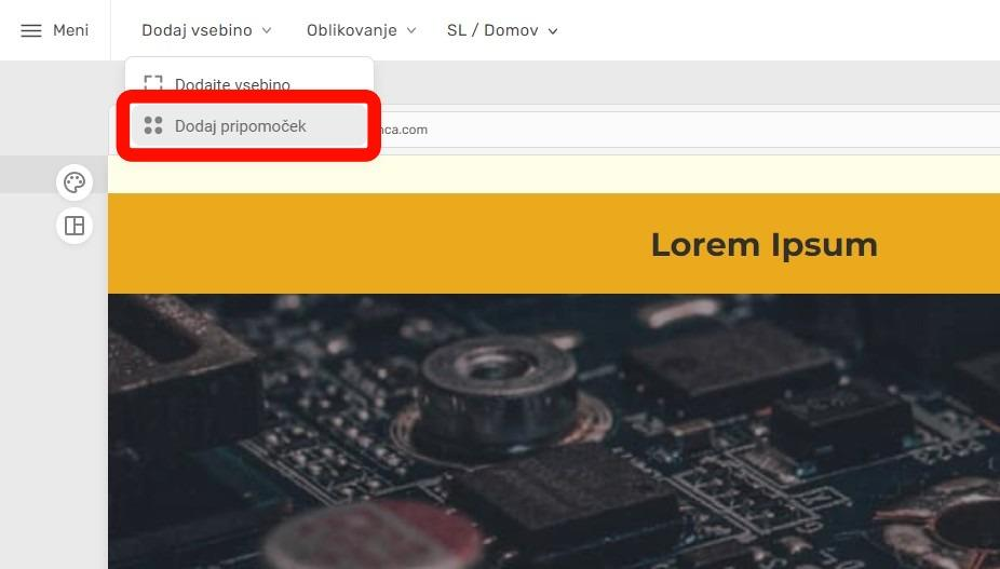Click the pale yellow strip above the header
The height and width of the screenshot is (569, 1000).
554,175
